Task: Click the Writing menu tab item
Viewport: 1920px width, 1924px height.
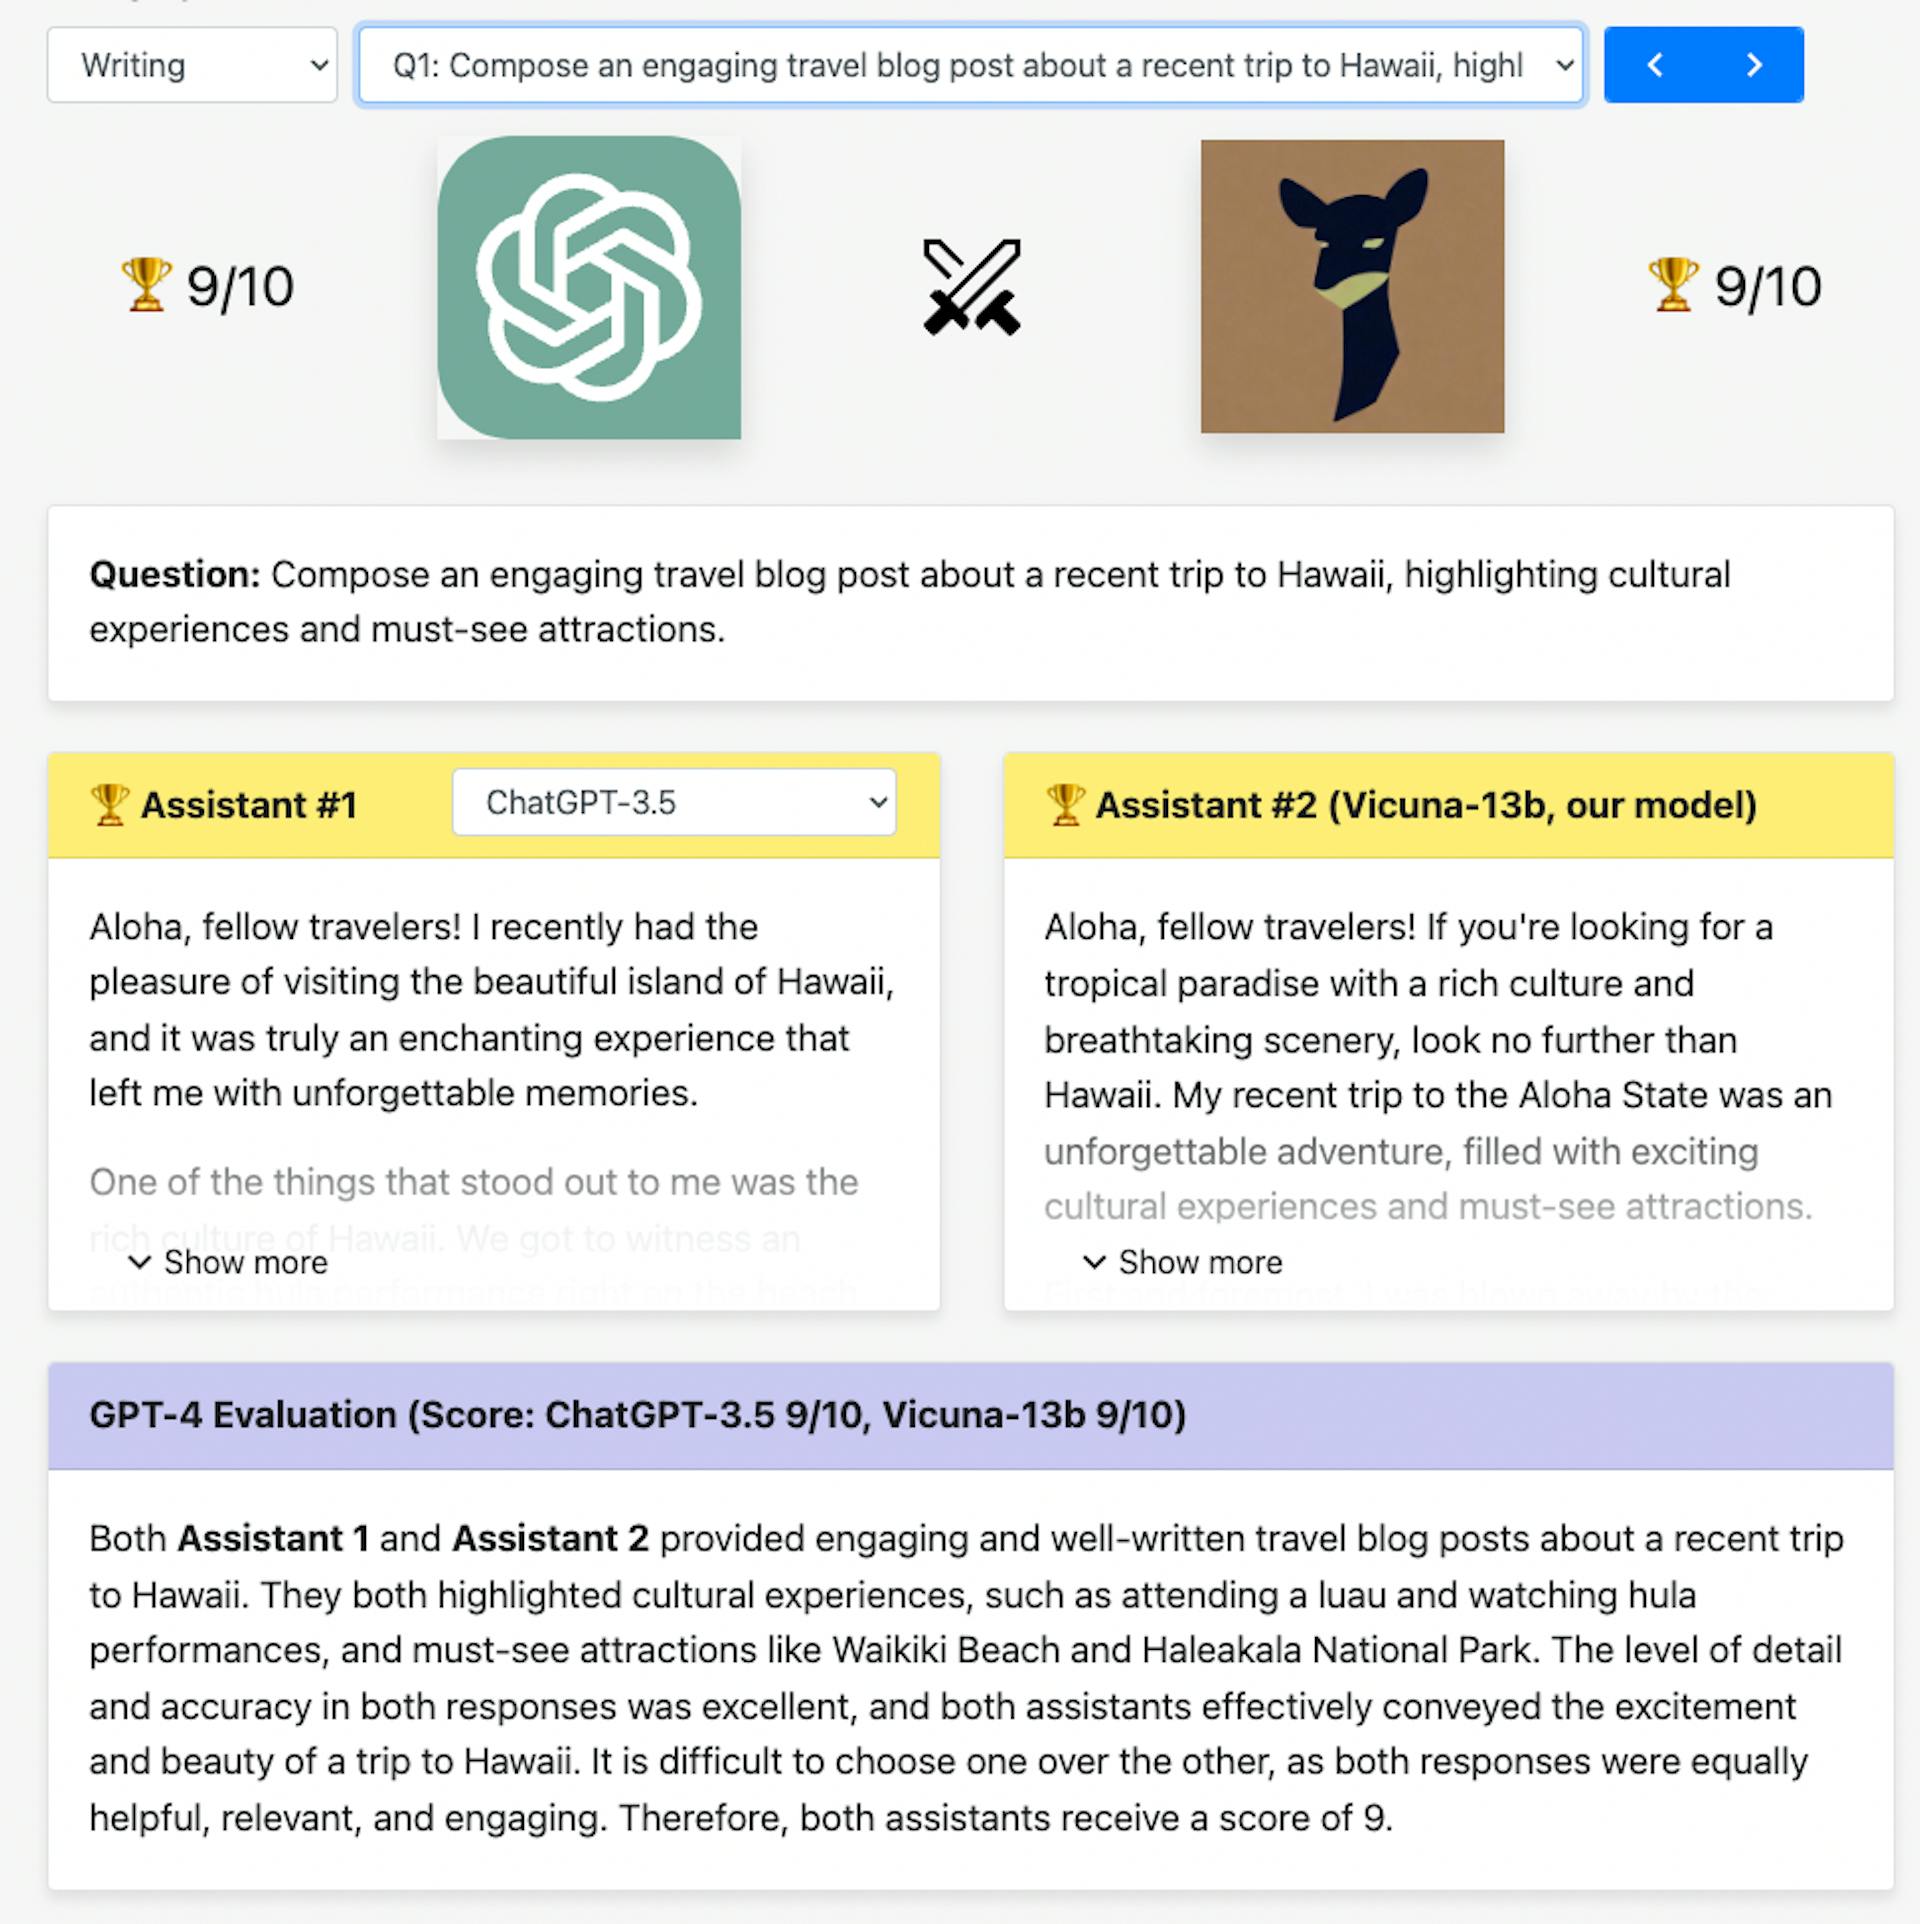Action: click(188, 63)
